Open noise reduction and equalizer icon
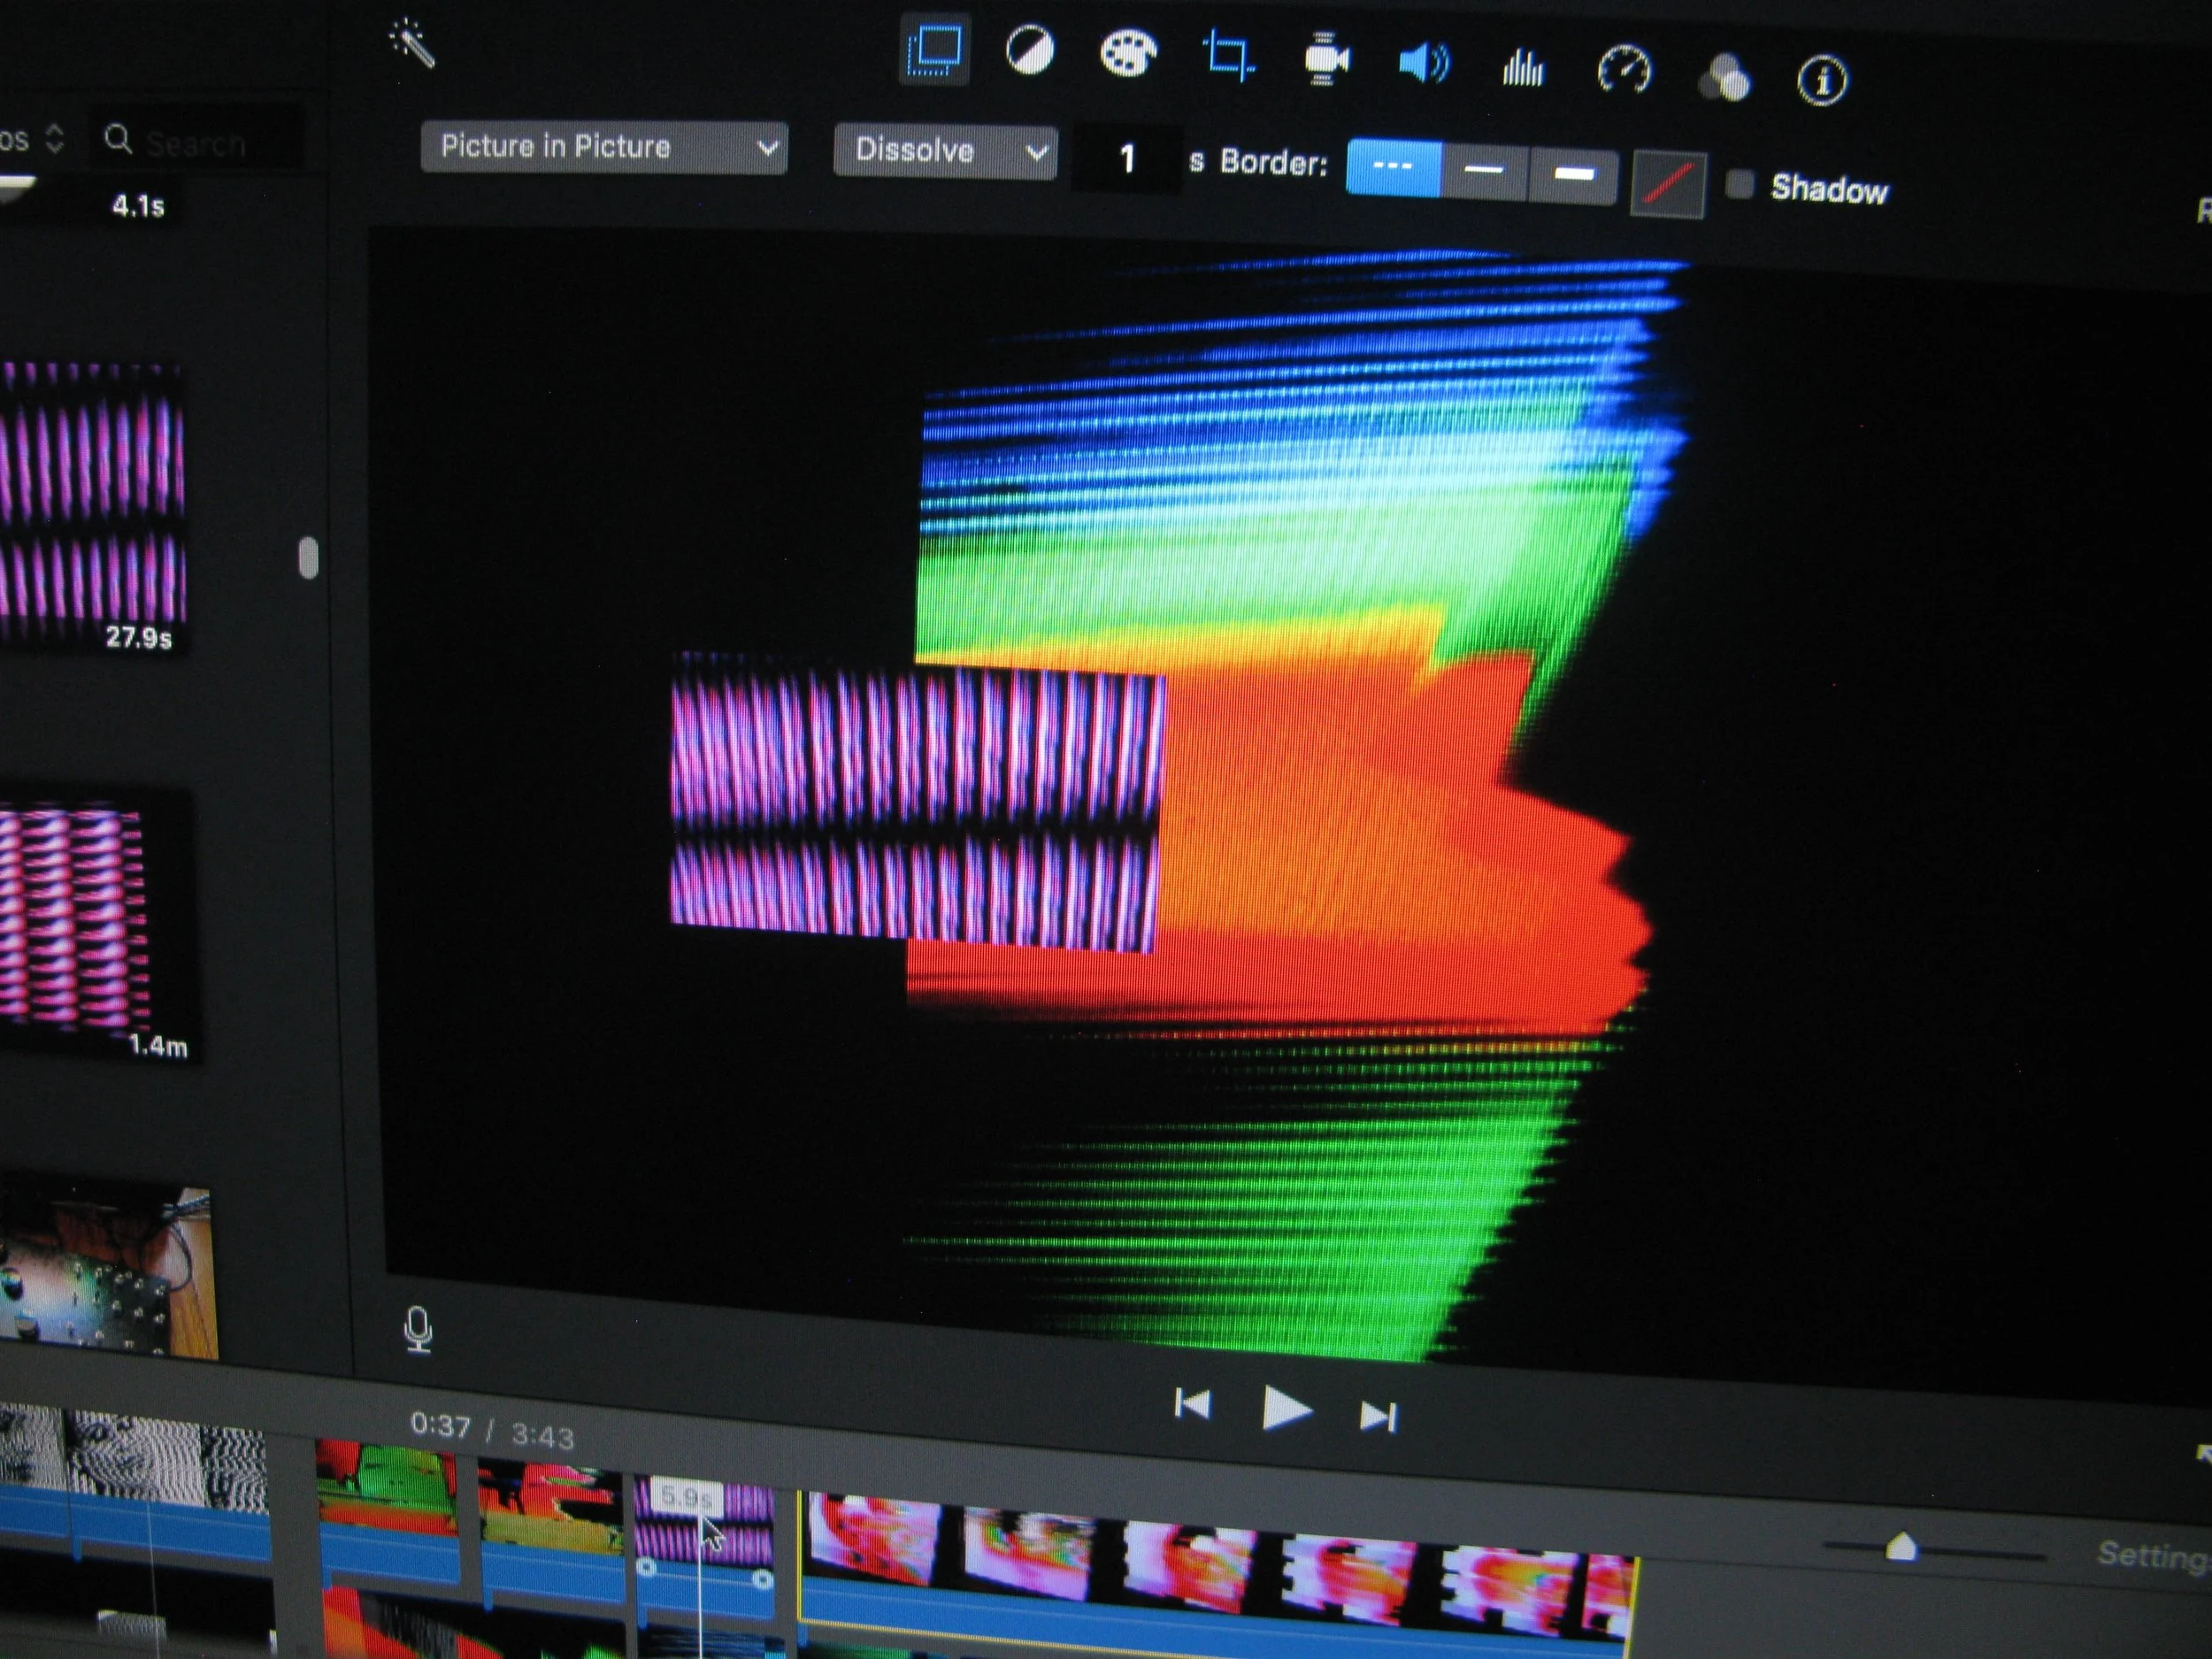The height and width of the screenshot is (1659, 2212). (x=1522, y=68)
